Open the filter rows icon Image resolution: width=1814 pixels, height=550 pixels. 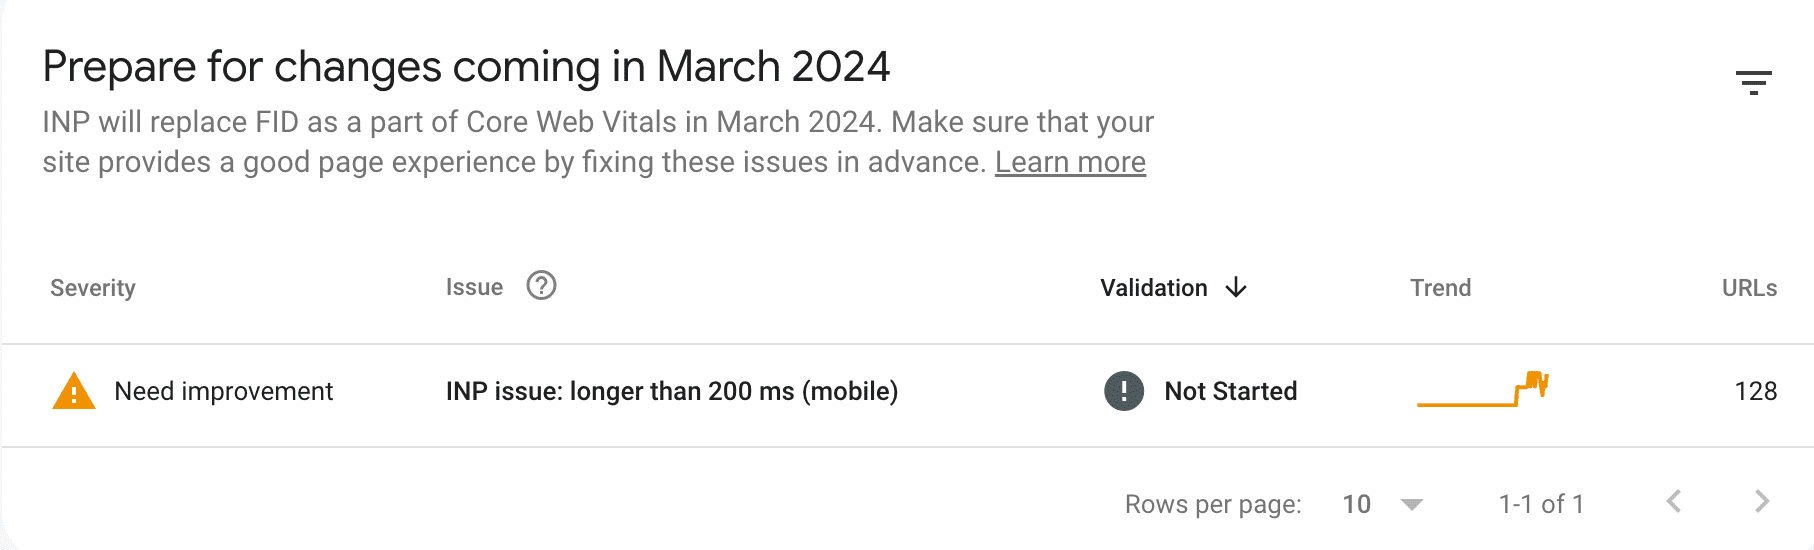click(1753, 82)
